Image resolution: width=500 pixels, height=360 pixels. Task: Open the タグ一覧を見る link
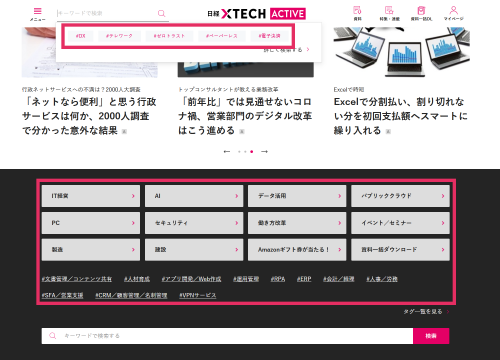pyautogui.click(x=426, y=312)
